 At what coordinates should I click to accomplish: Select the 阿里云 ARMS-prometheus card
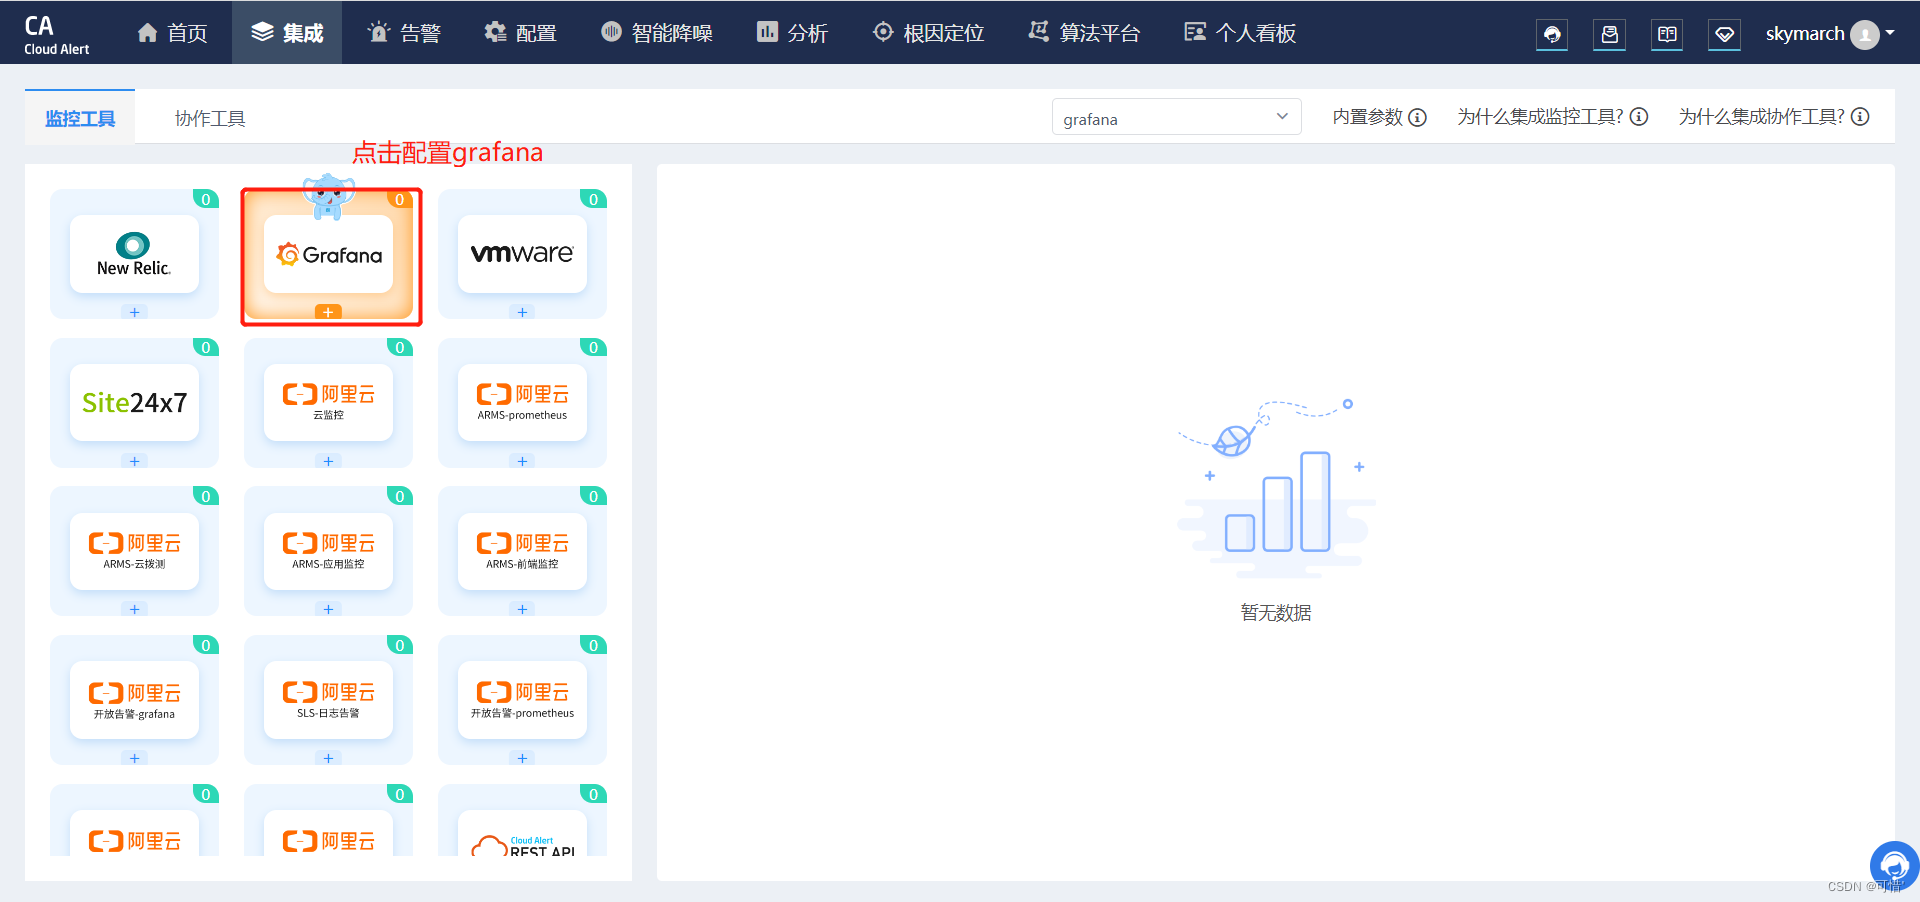pos(522,402)
